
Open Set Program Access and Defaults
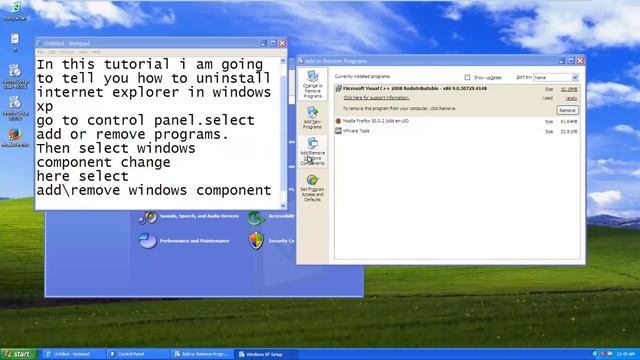point(312,188)
